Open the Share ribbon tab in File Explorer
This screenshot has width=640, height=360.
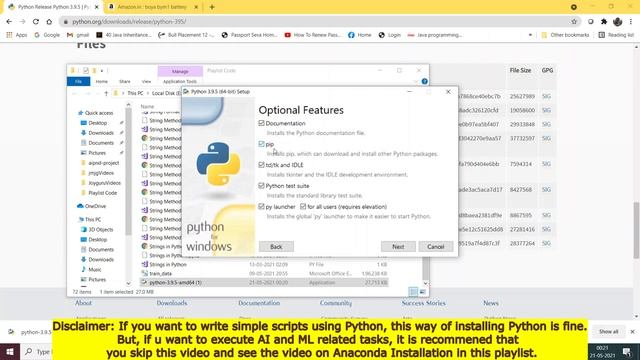[x=124, y=82]
